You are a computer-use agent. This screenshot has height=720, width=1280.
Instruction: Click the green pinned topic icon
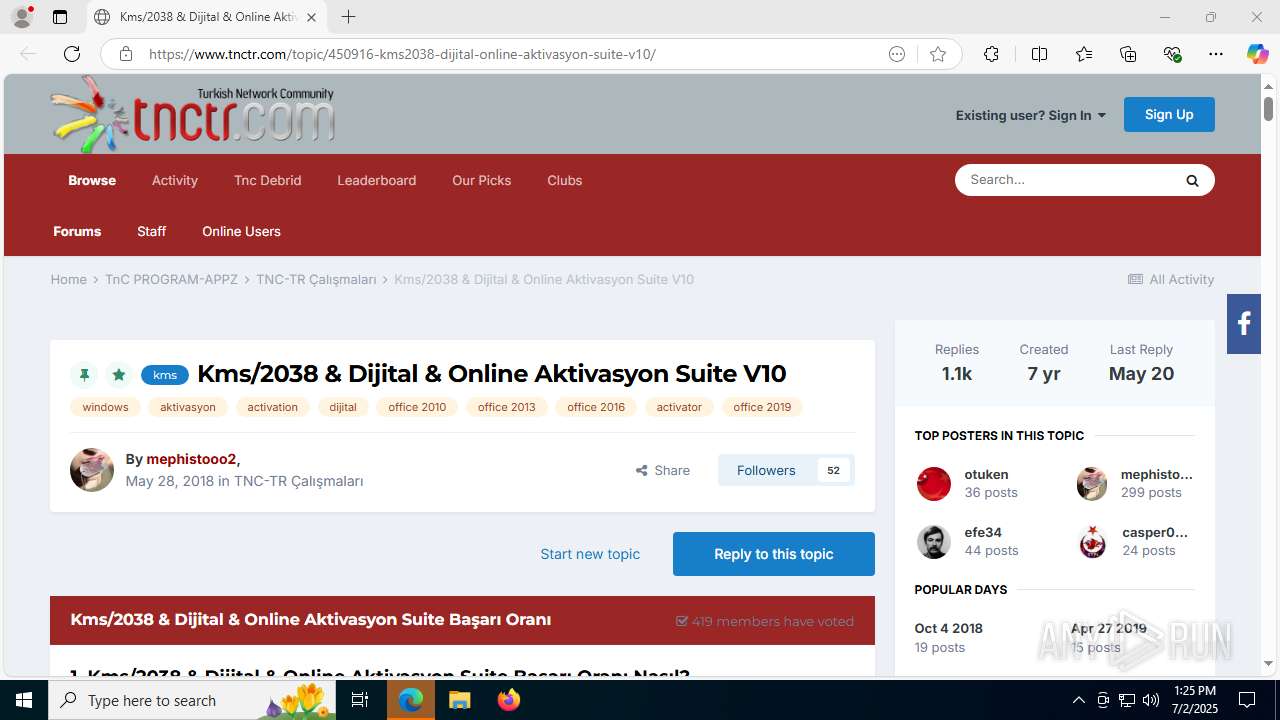coord(84,375)
